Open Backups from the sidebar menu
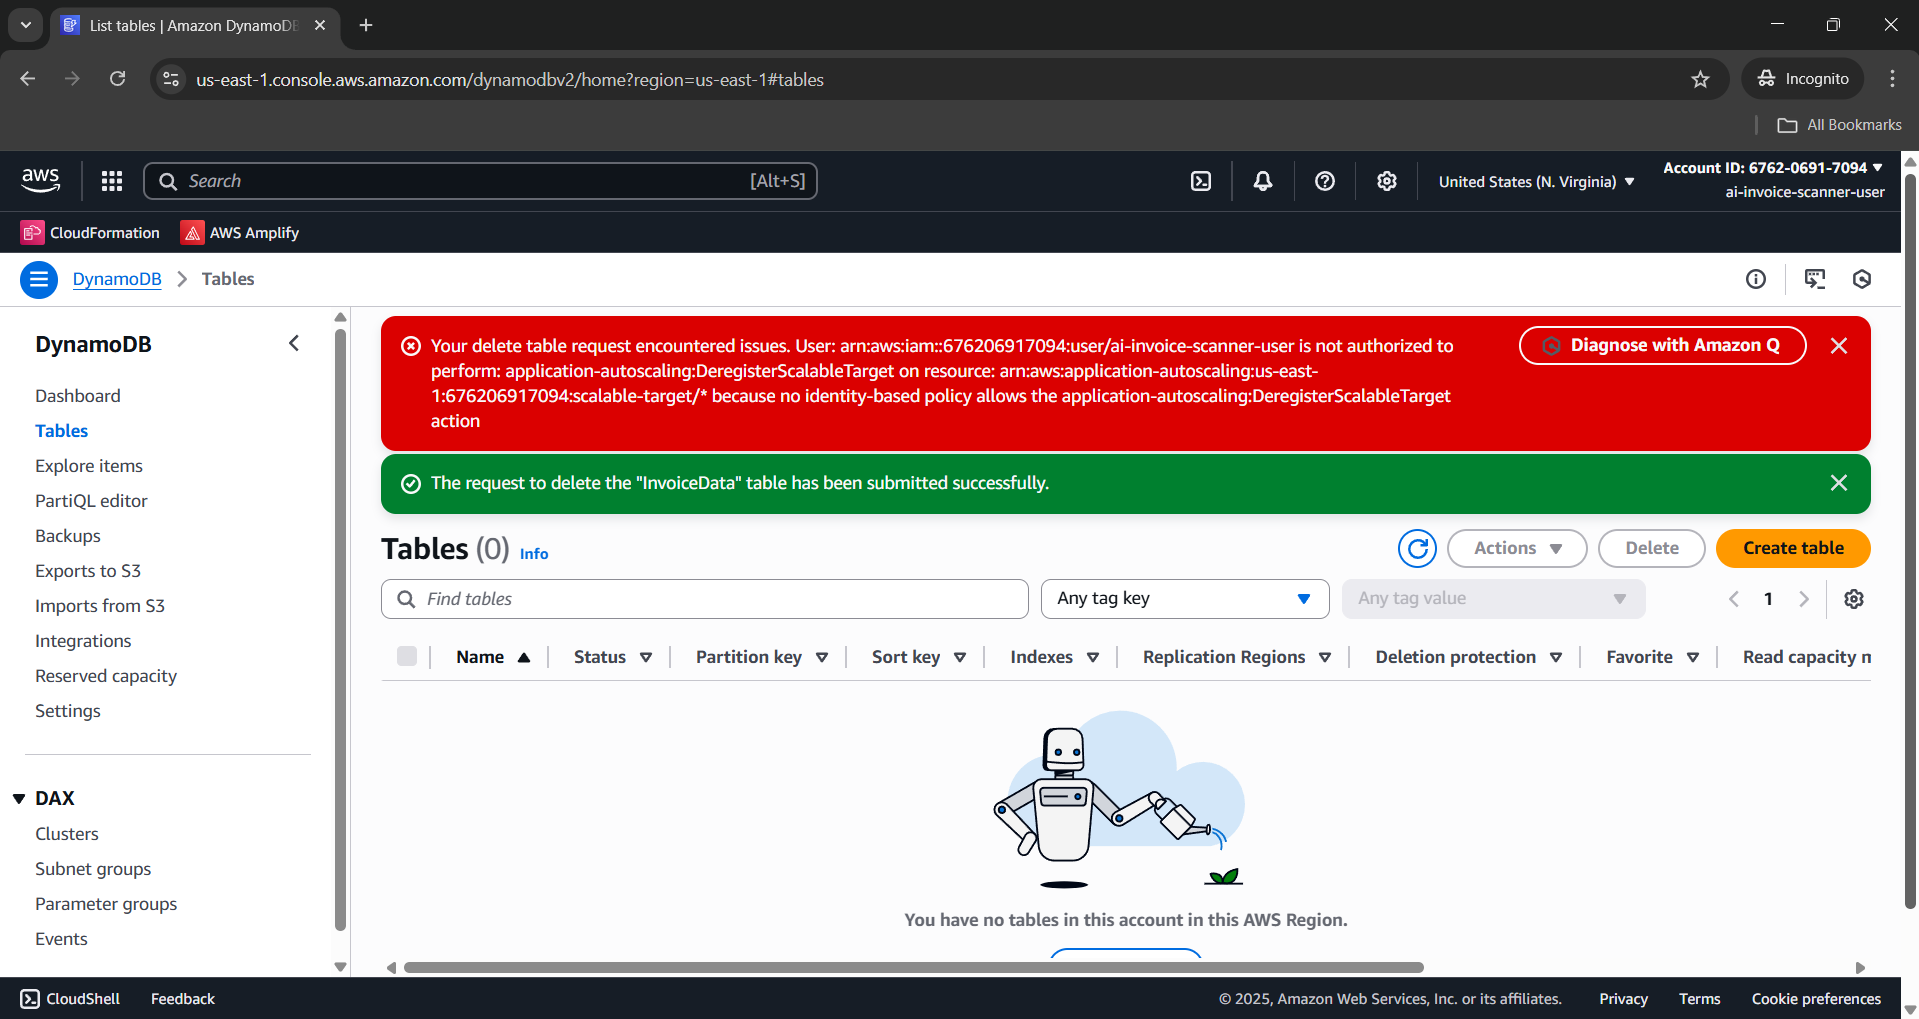 click(x=67, y=535)
